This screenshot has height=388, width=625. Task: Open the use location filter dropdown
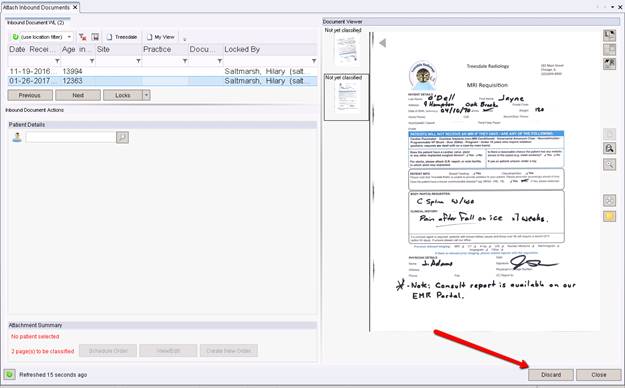[69, 37]
